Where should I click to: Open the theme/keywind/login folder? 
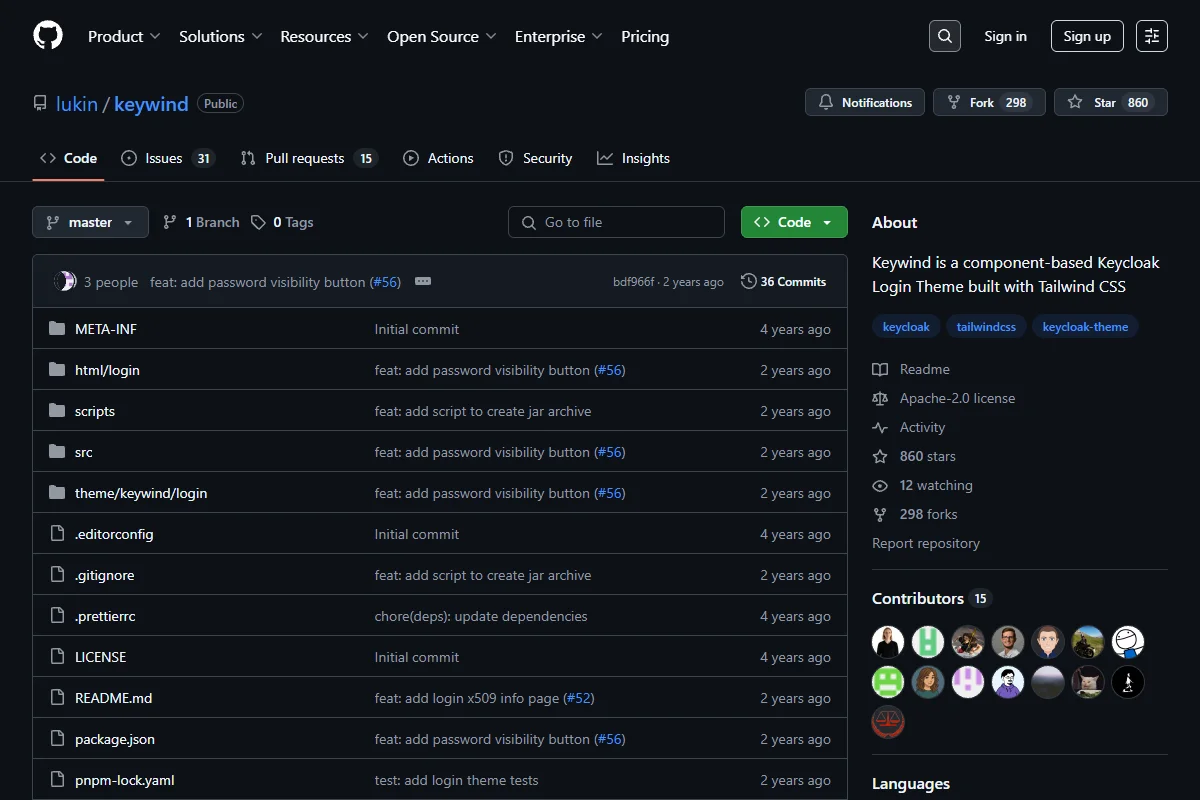141,493
